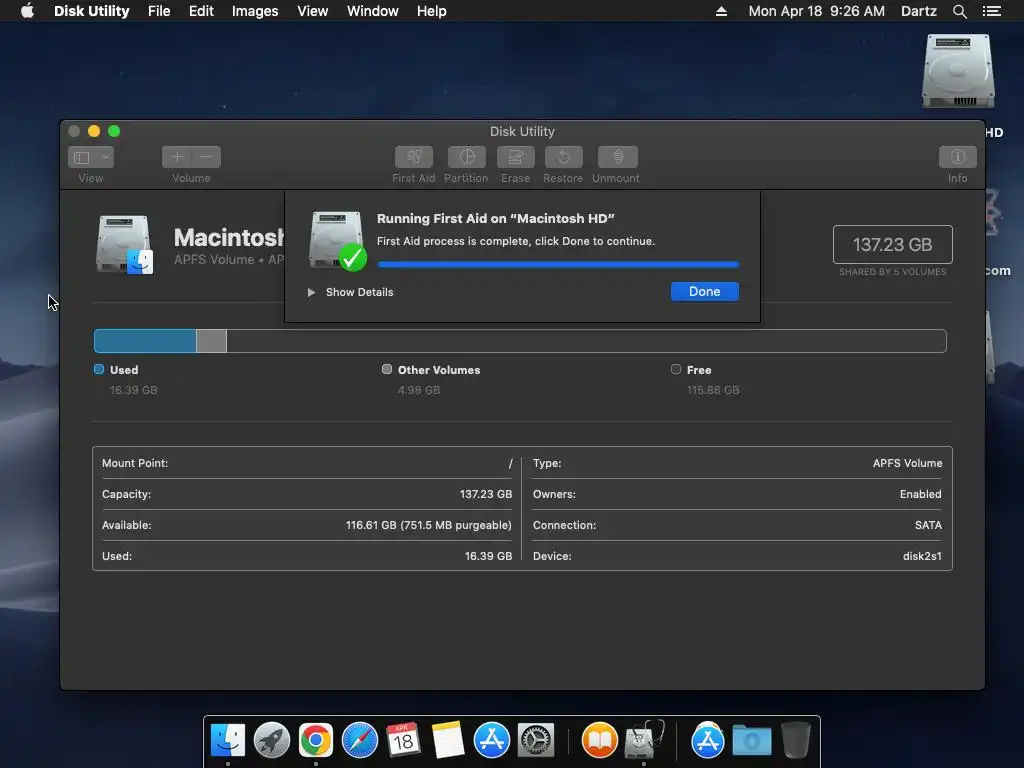The width and height of the screenshot is (1024, 768).
Task: Click the Unmount toolbar icon
Action: point(617,157)
